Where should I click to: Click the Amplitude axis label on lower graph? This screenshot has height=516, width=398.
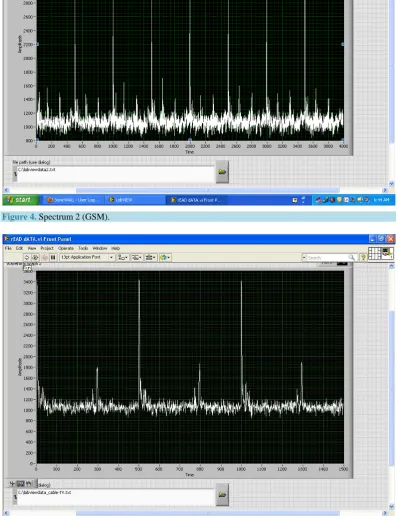[x=20, y=367]
